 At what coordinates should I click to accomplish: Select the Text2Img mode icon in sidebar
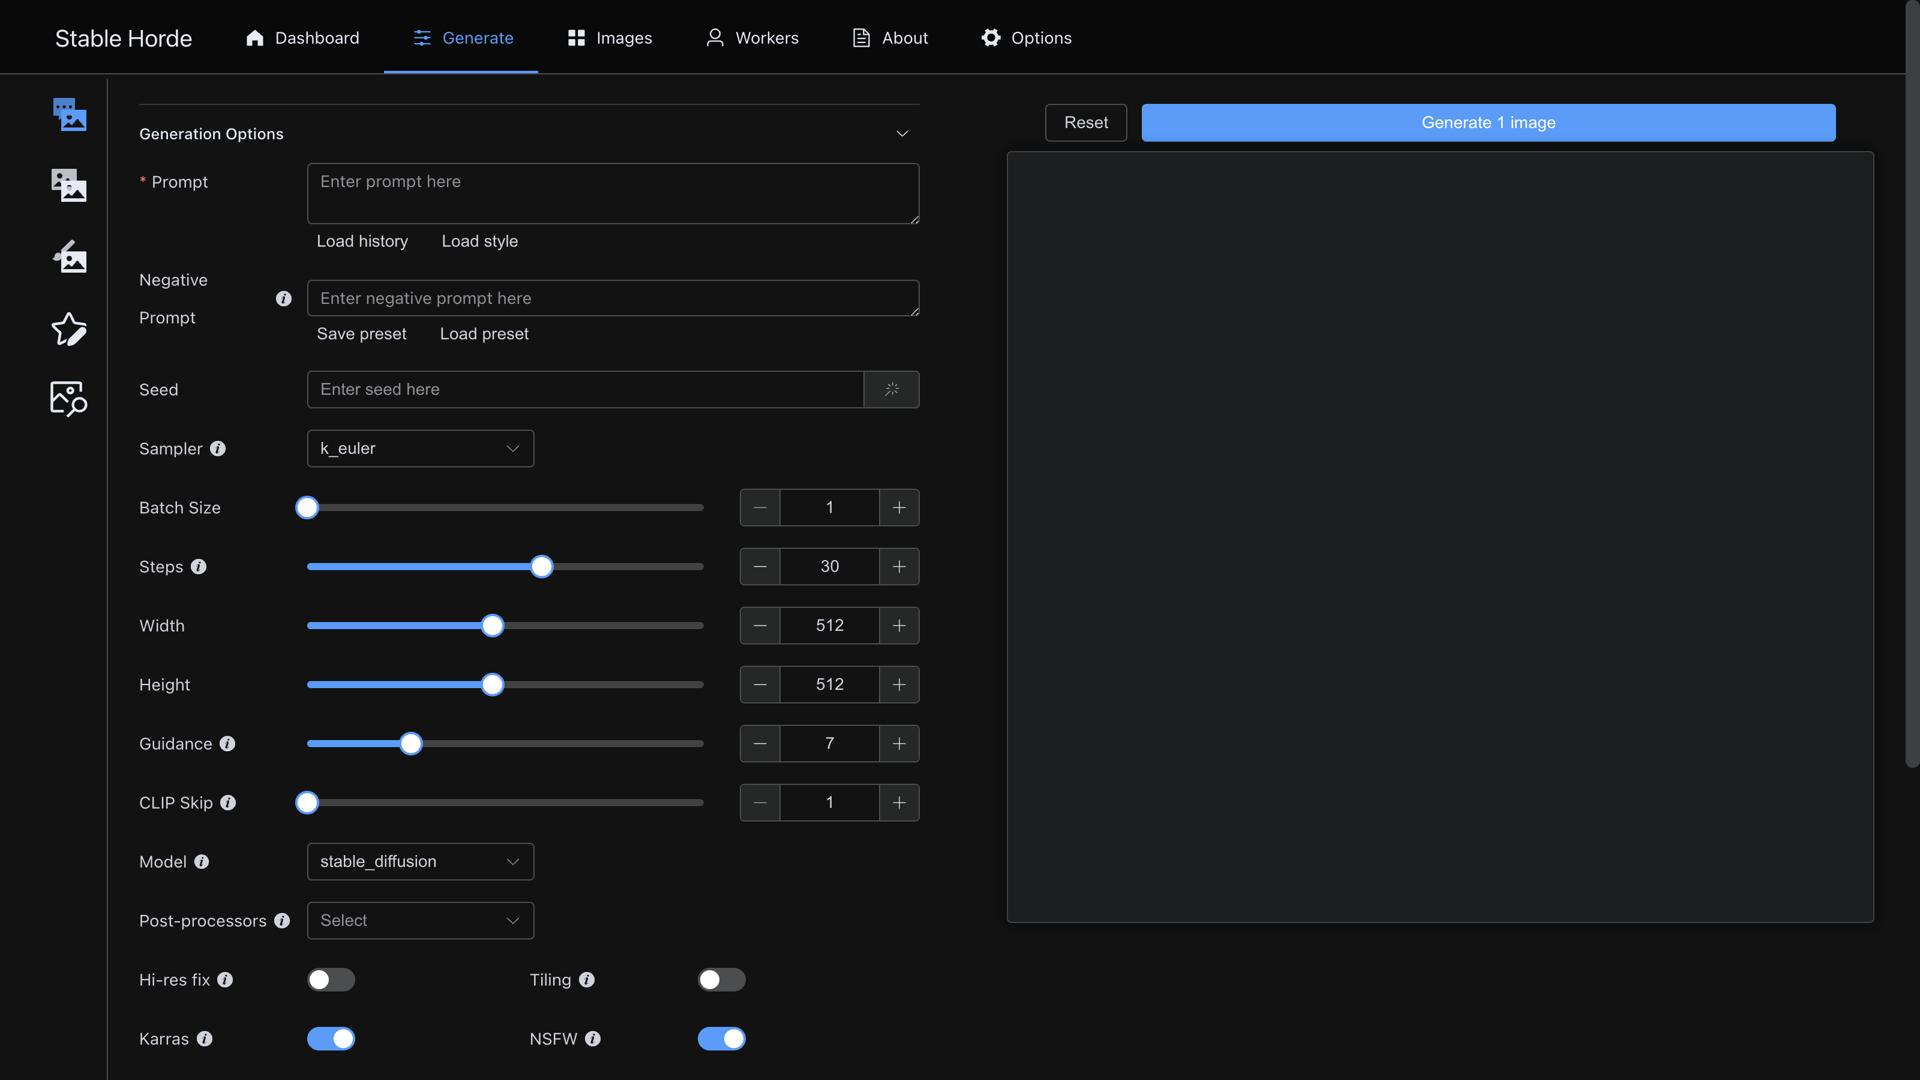(x=68, y=114)
